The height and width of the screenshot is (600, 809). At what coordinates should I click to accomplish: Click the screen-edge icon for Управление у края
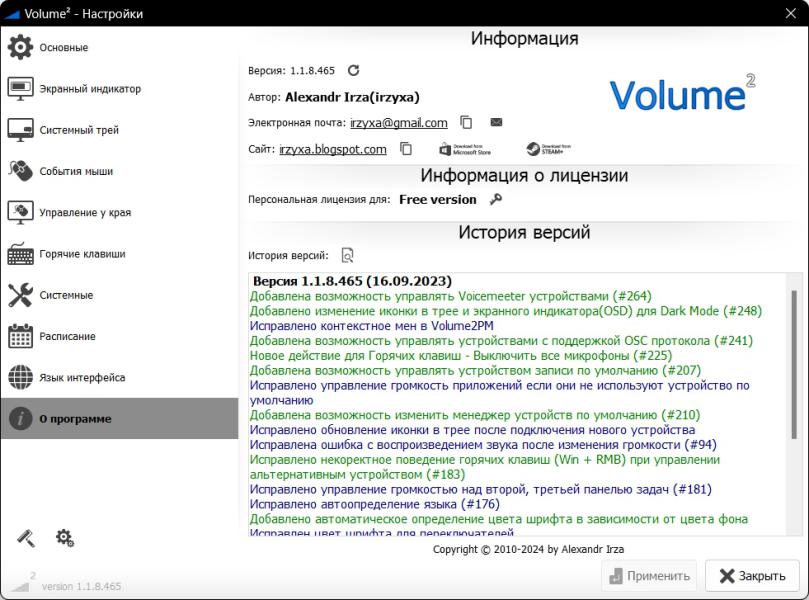click(20, 213)
